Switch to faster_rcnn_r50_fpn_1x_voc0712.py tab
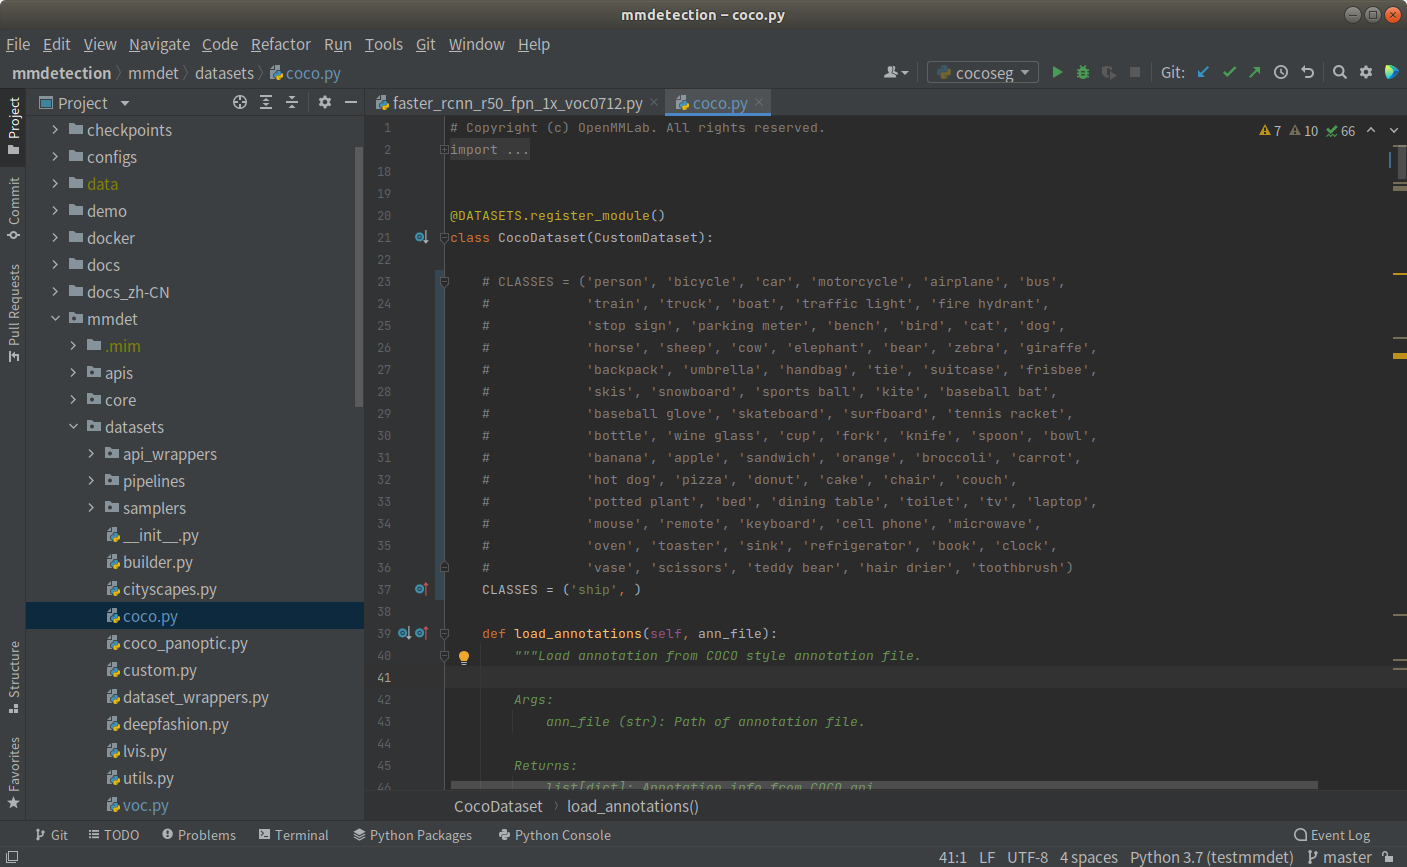1407x867 pixels. (x=516, y=103)
